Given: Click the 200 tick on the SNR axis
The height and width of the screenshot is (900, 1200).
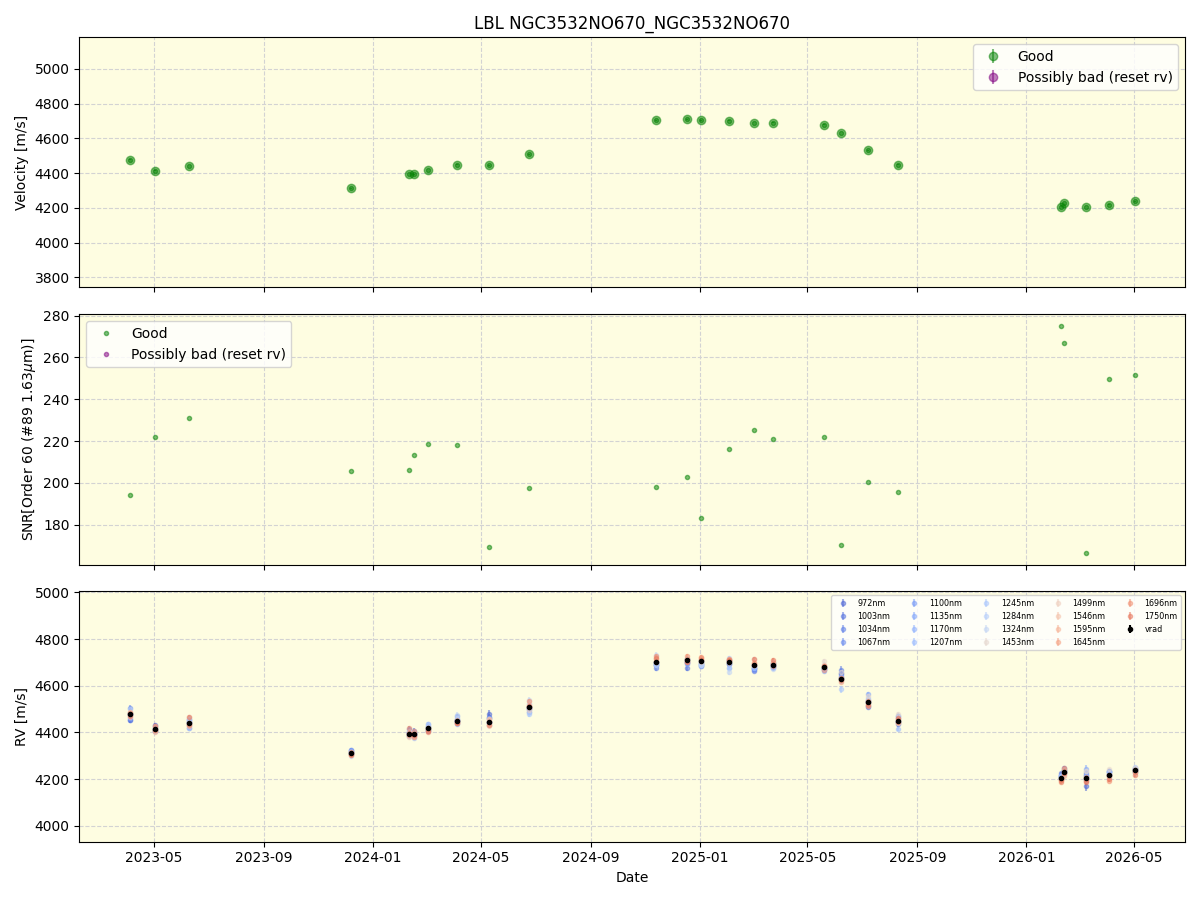Looking at the screenshot, I should [58, 484].
